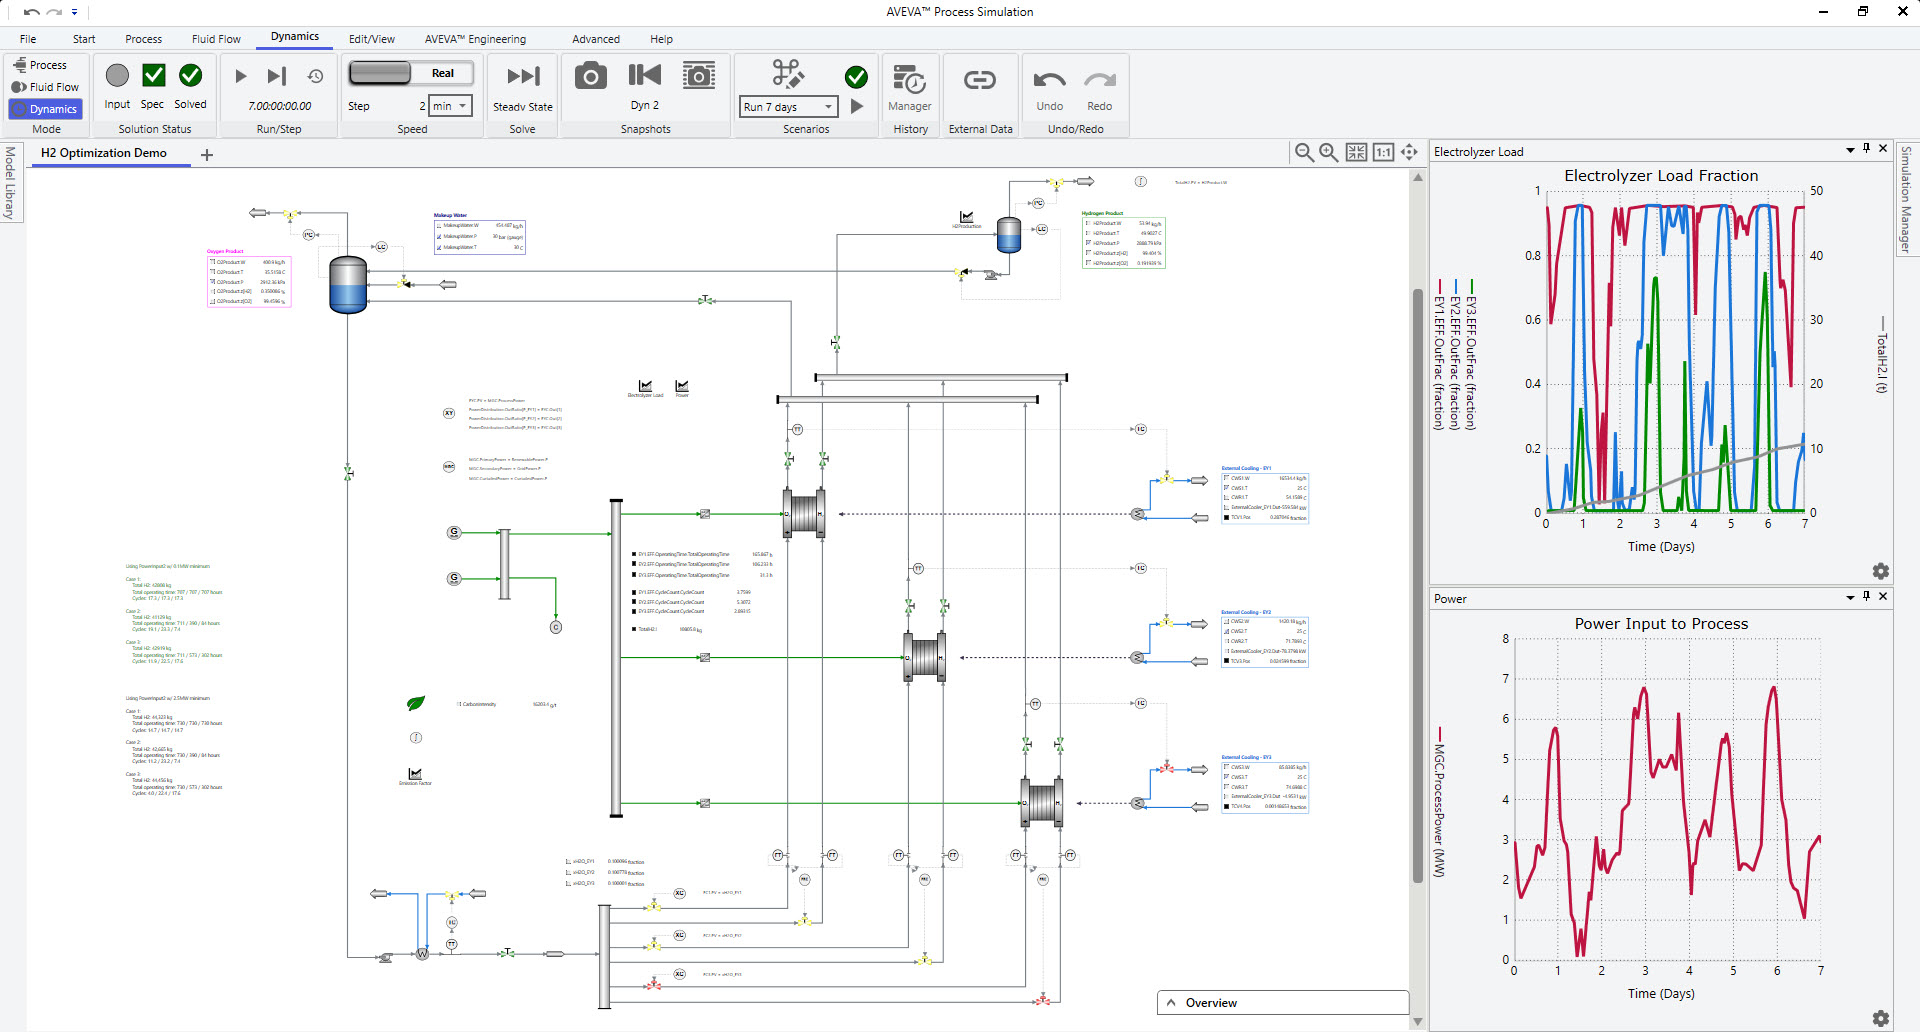Expand the Overview panel
Screen dimensions: 1920x1032
[1171, 1003]
